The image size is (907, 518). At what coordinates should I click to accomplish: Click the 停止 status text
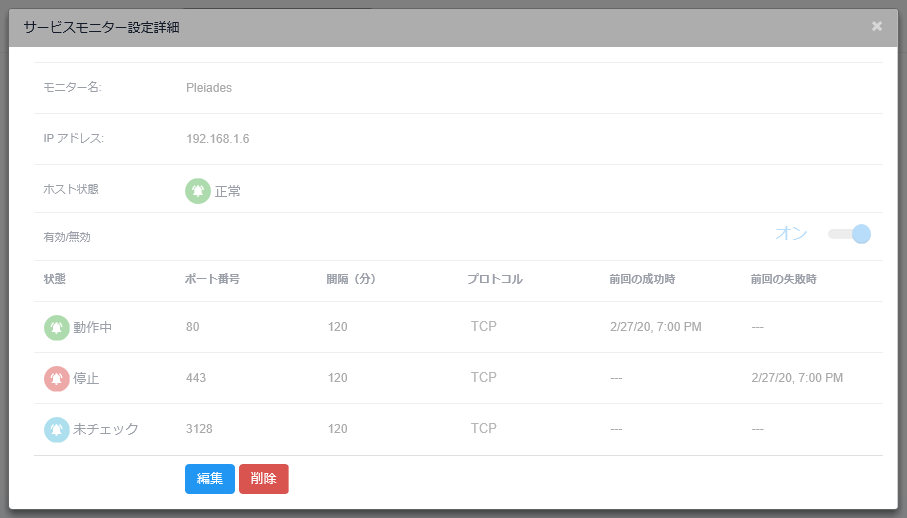click(86, 378)
